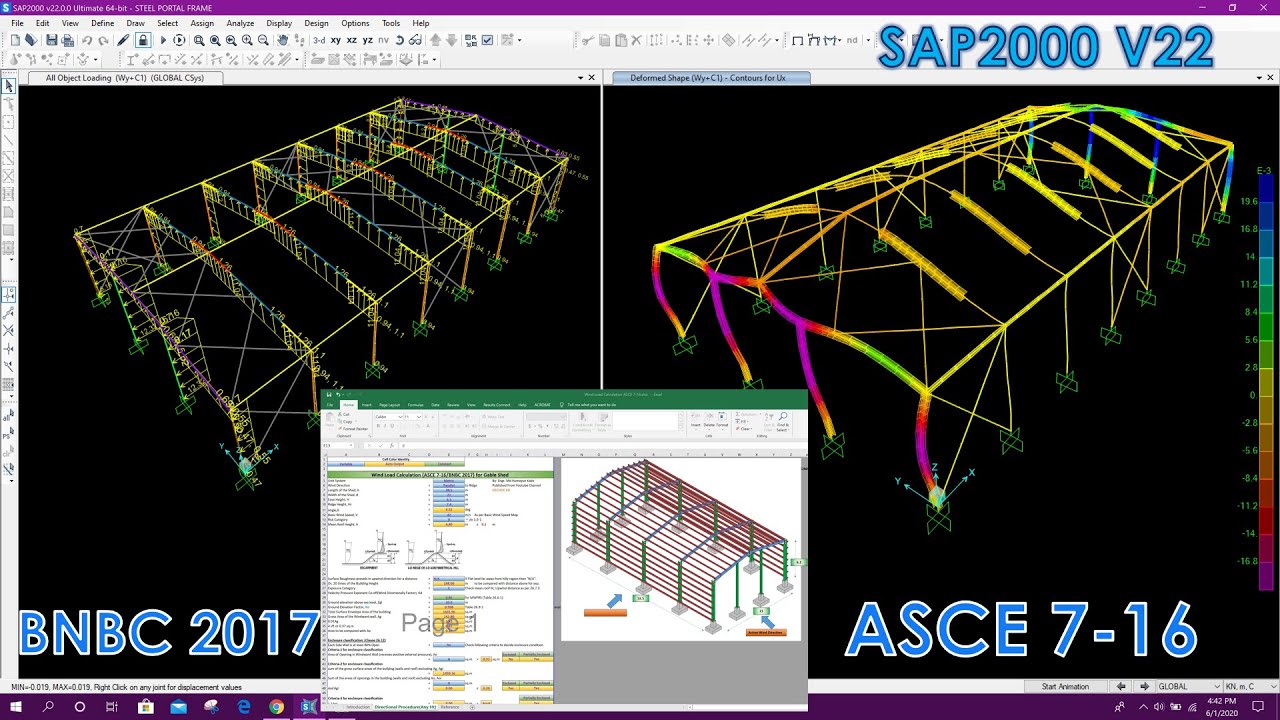Click the taskbar Search icon
Image resolution: width=1280 pixels, height=720 pixels.
(48, 707)
